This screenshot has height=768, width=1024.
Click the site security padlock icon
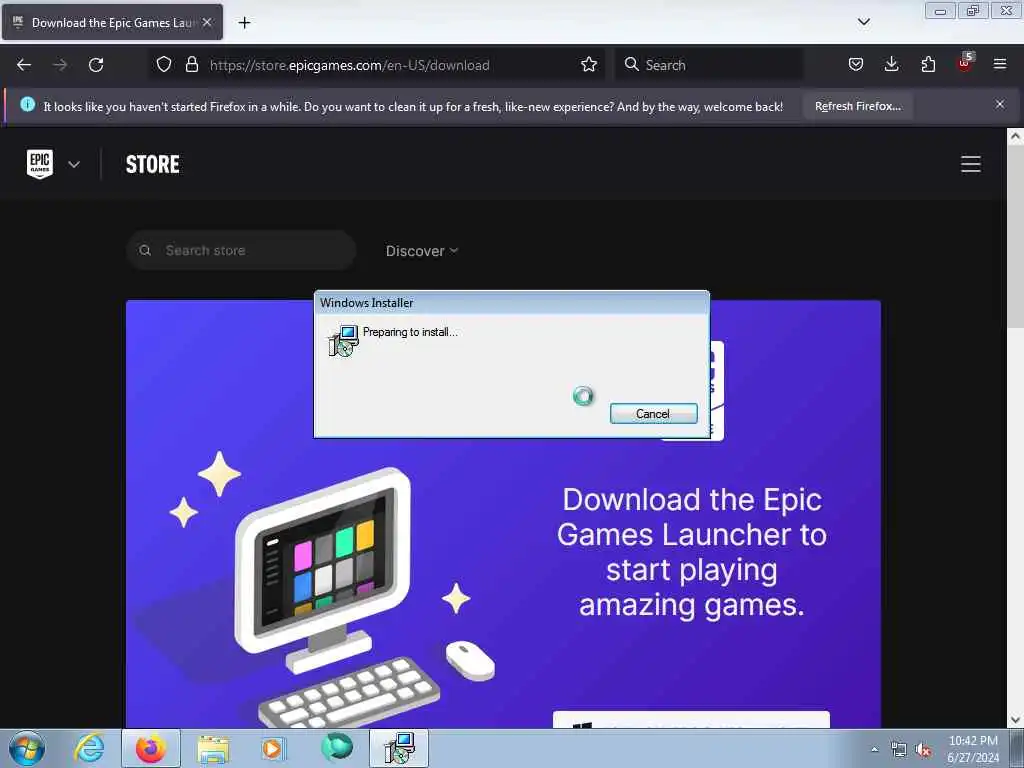click(191, 65)
